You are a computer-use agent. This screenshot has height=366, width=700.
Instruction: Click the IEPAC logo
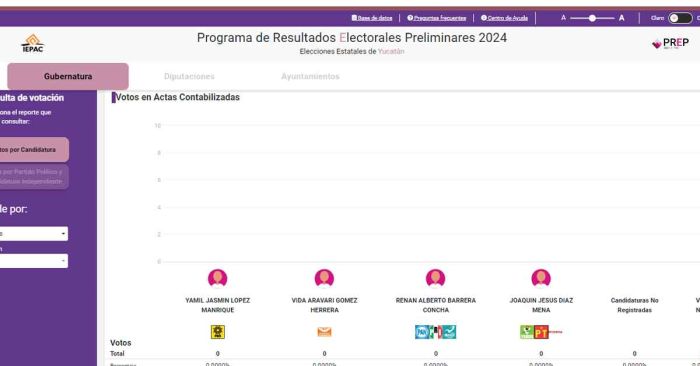click(33, 44)
